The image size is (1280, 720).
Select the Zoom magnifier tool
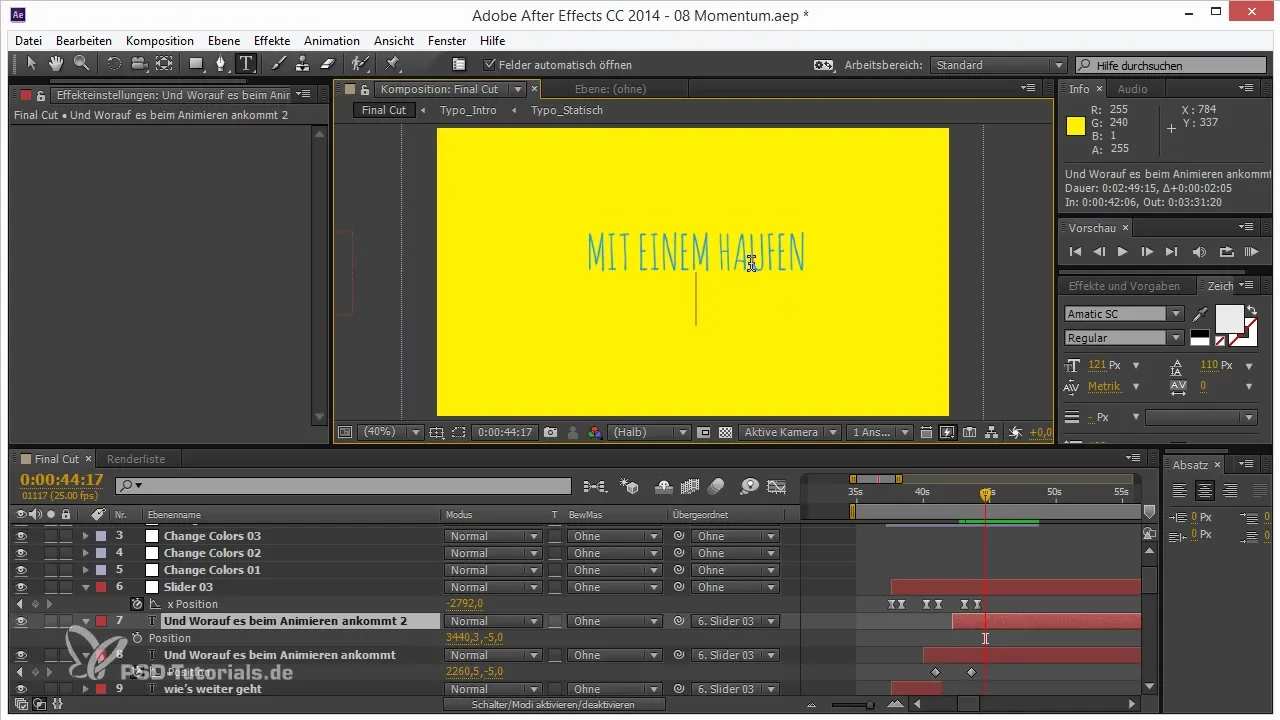tap(81, 64)
